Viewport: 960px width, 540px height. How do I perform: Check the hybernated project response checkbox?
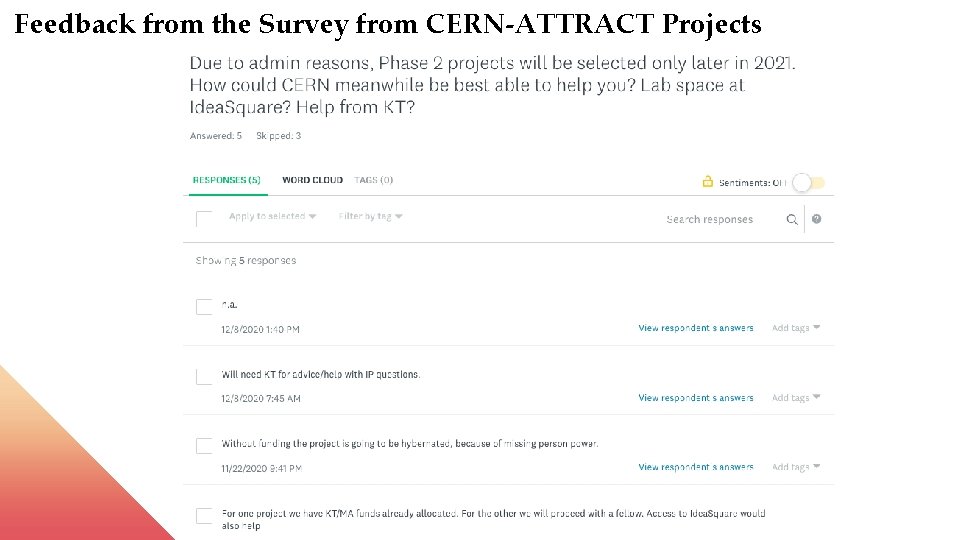[204, 446]
